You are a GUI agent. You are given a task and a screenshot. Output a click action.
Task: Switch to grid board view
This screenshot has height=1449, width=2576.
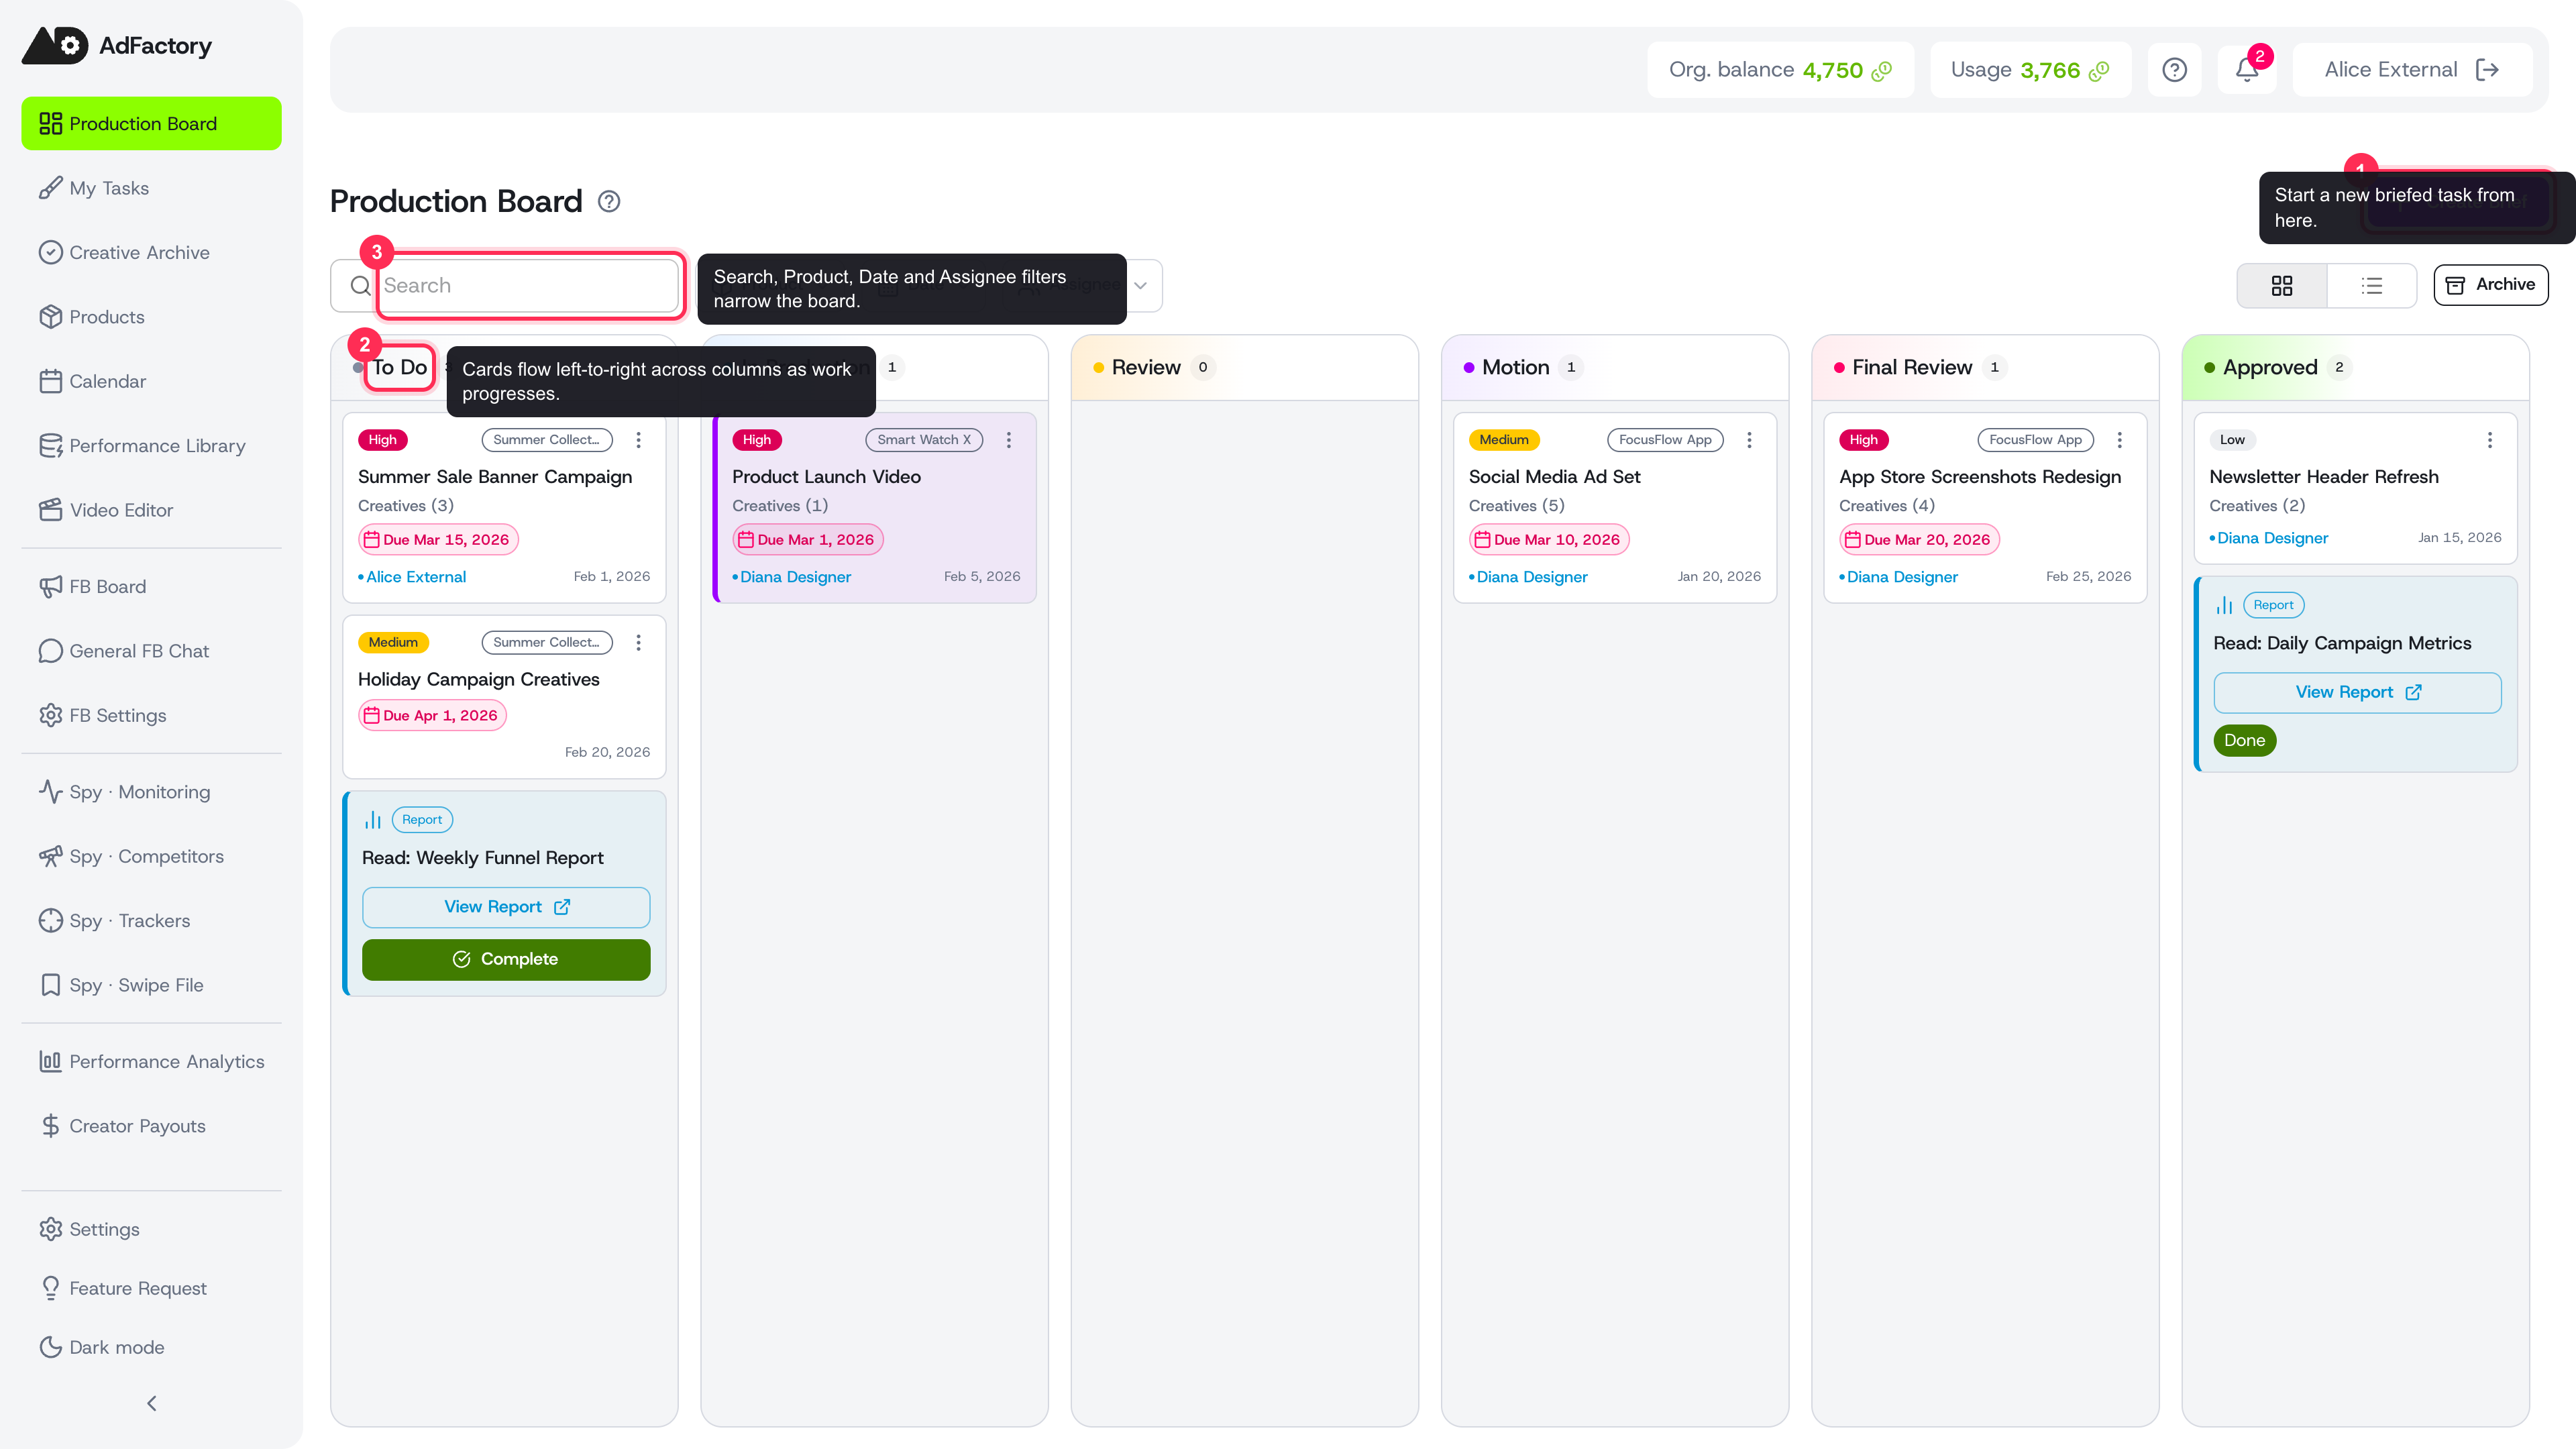point(2282,286)
